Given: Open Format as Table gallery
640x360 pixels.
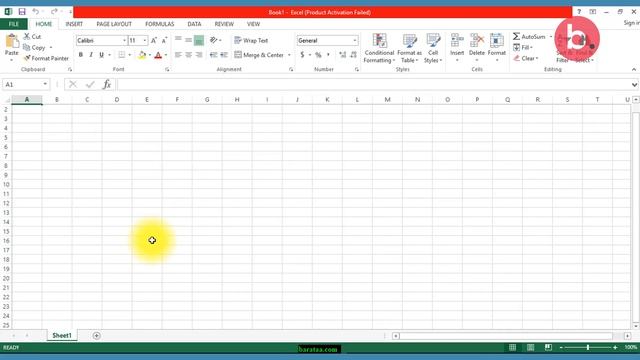Looking at the screenshot, I should 409,49.
